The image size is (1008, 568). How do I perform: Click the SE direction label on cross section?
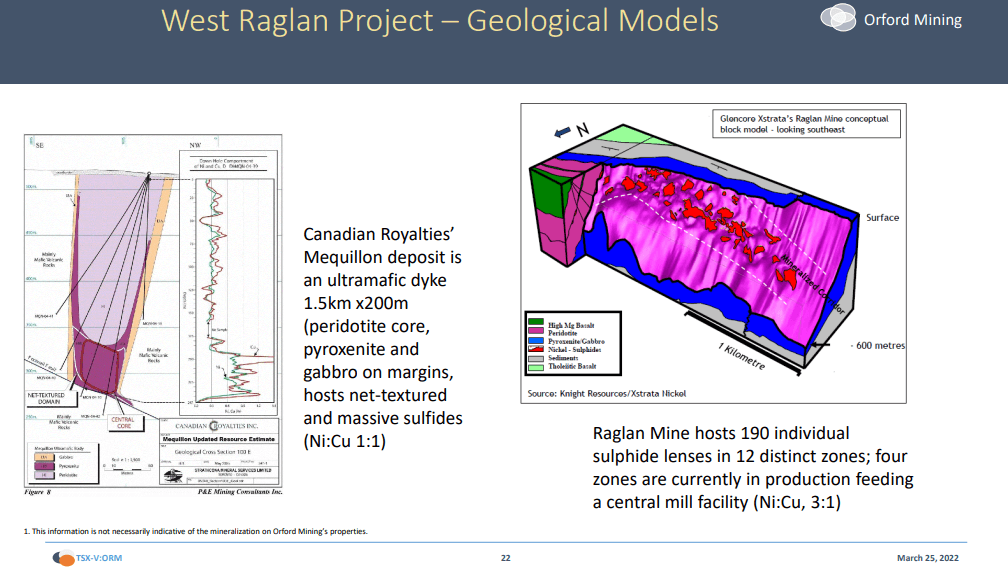pyautogui.click(x=39, y=145)
